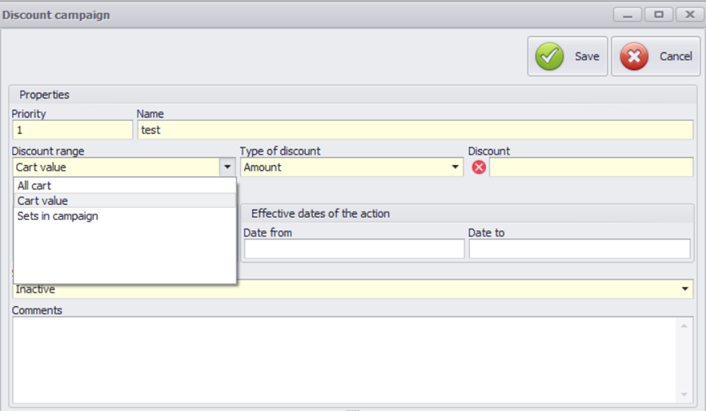This screenshot has height=411, width=706.
Task: Click the Cancel button label
Action: pos(675,56)
